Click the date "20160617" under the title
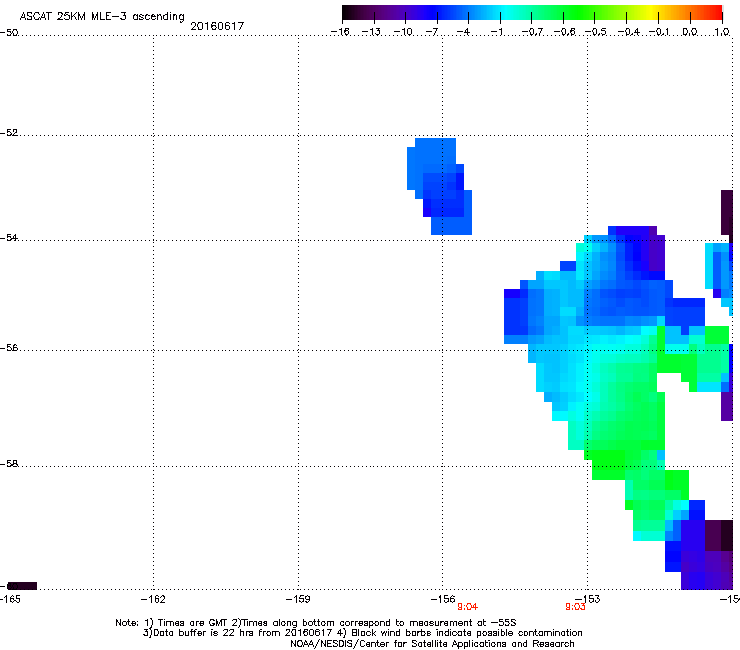Screen dimensions: 740x650 click(x=217, y=26)
